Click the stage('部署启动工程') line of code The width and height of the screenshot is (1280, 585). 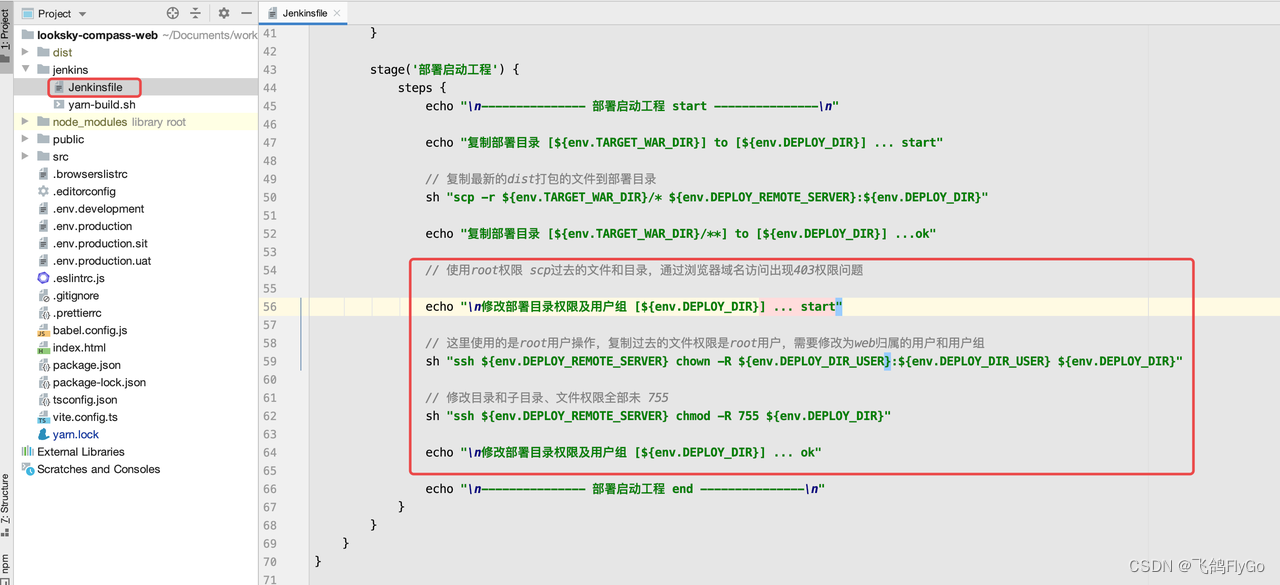tap(445, 70)
